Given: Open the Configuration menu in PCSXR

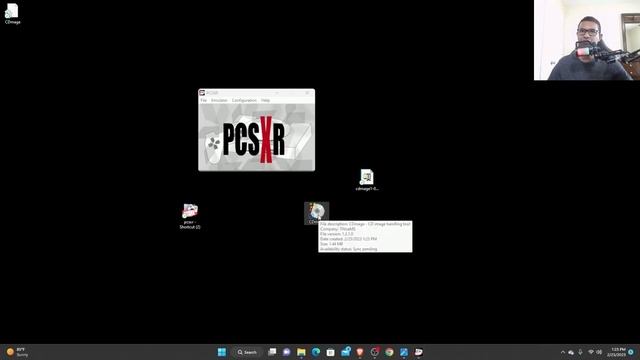Looking at the screenshot, I should [x=244, y=100].
